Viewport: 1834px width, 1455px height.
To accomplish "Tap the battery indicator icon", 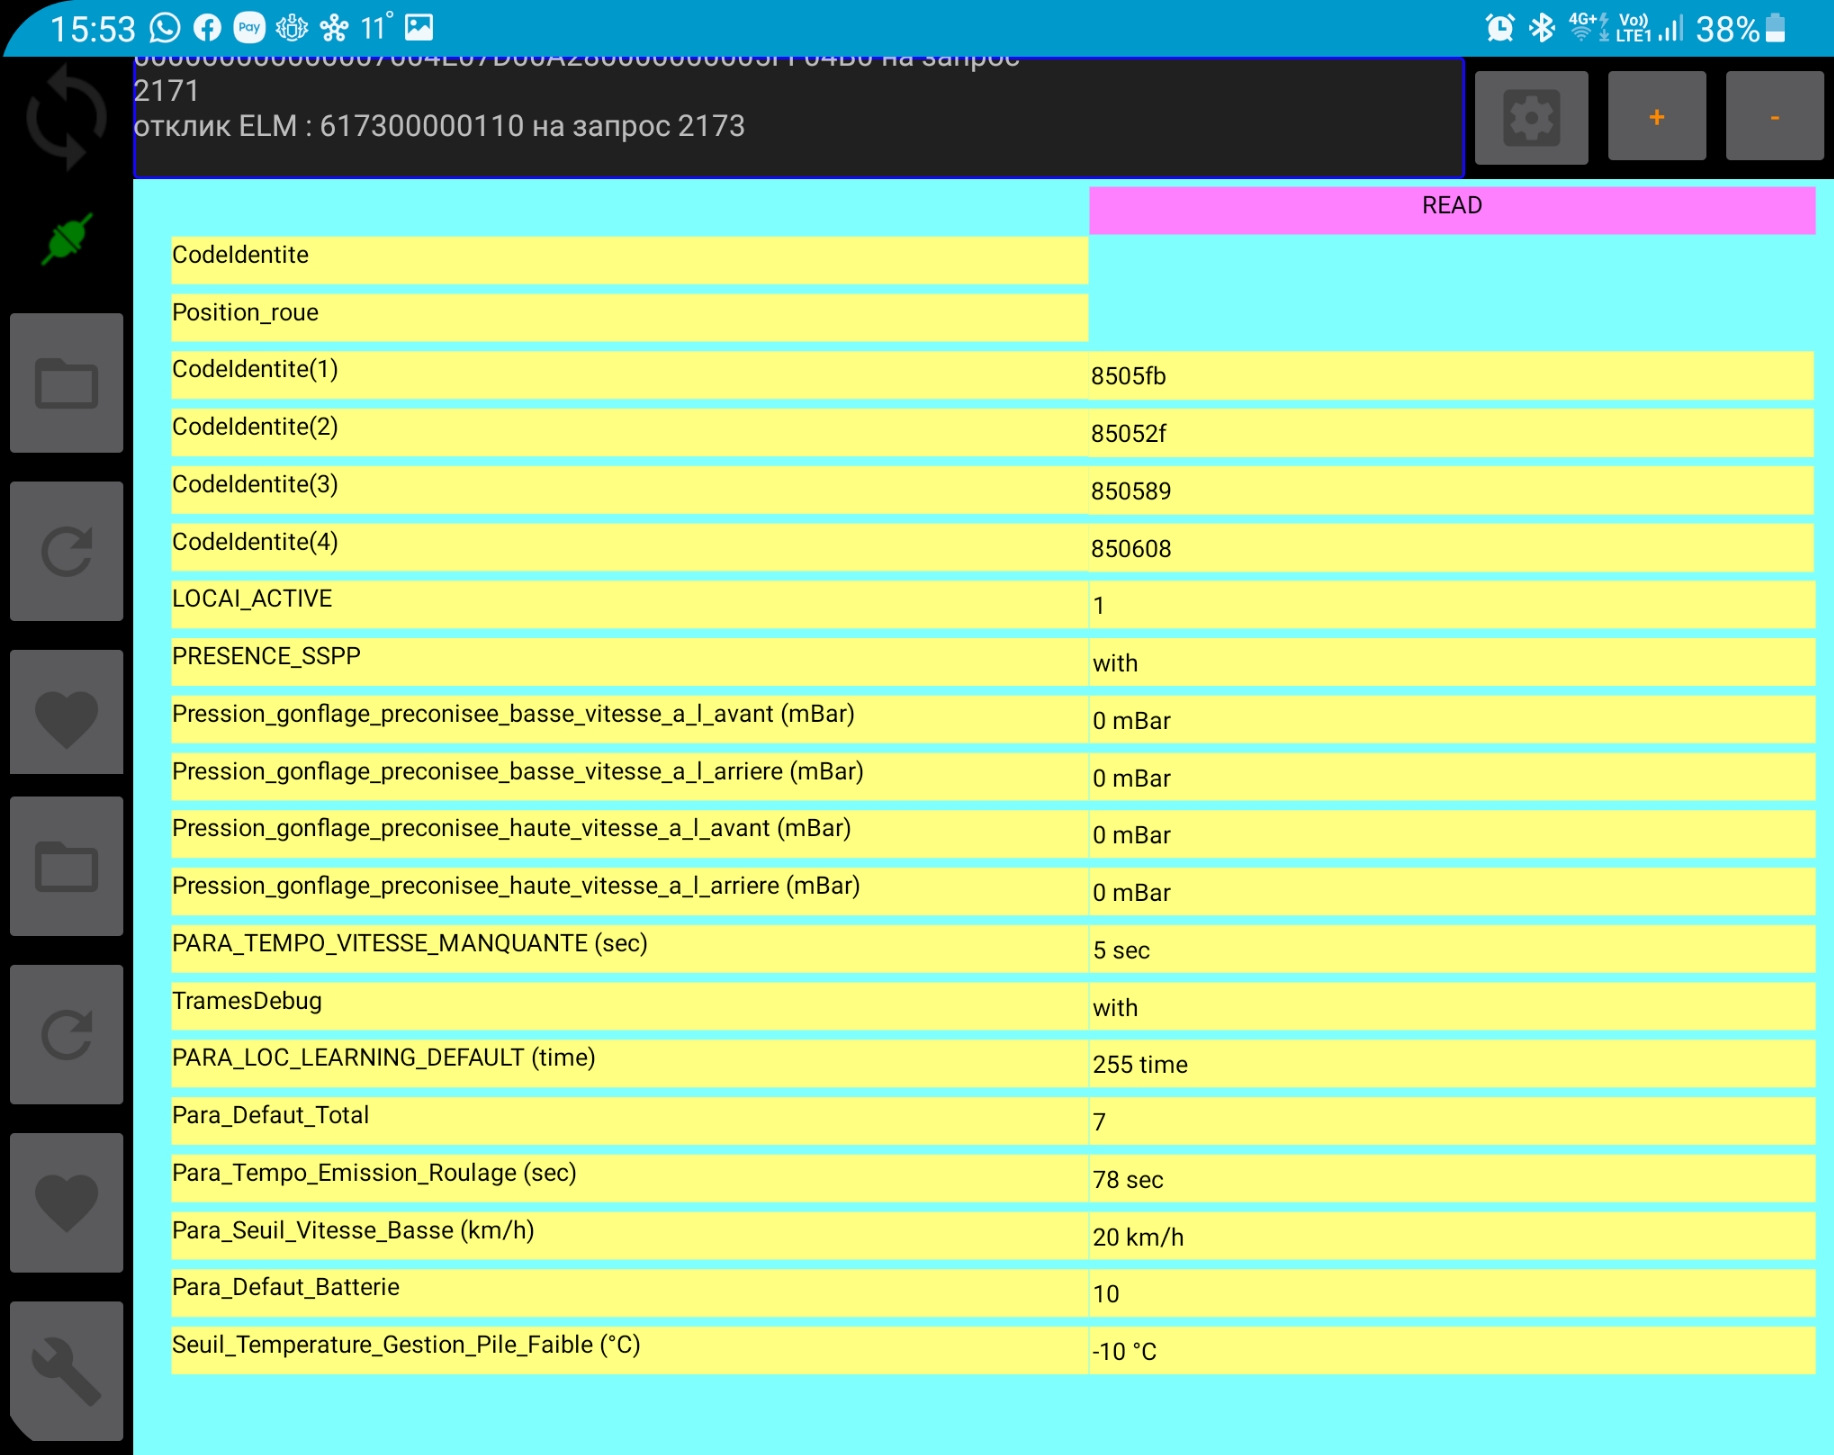I will (1775, 28).
